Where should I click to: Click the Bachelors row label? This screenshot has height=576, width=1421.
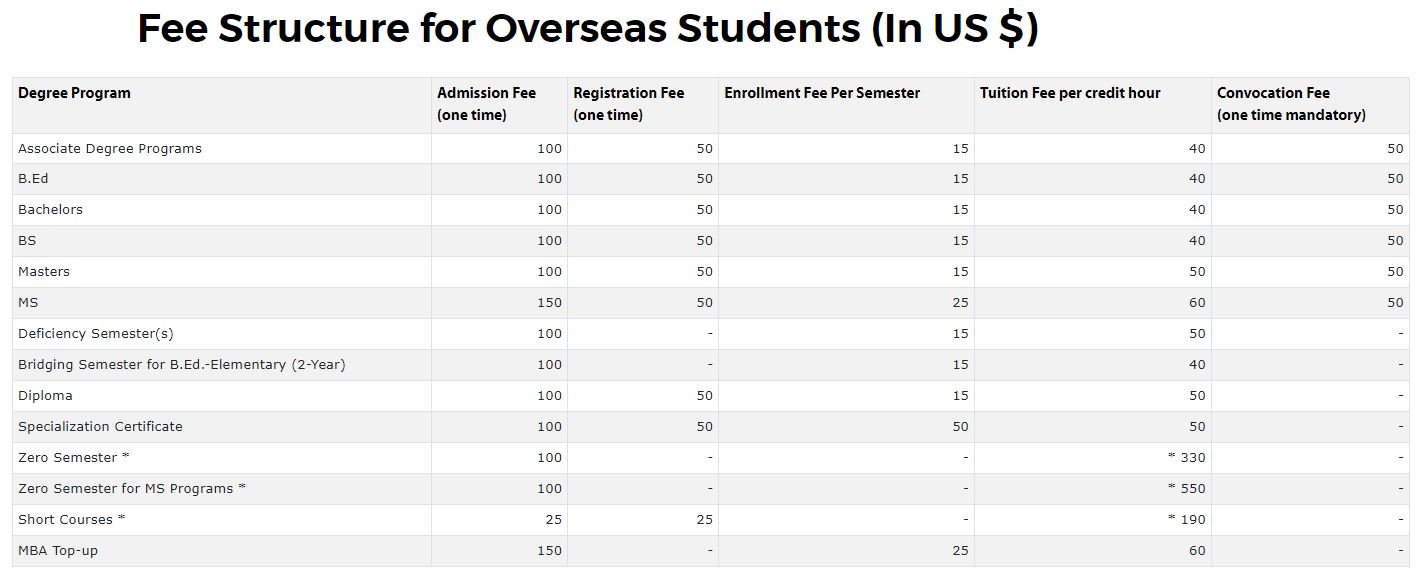coord(50,210)
